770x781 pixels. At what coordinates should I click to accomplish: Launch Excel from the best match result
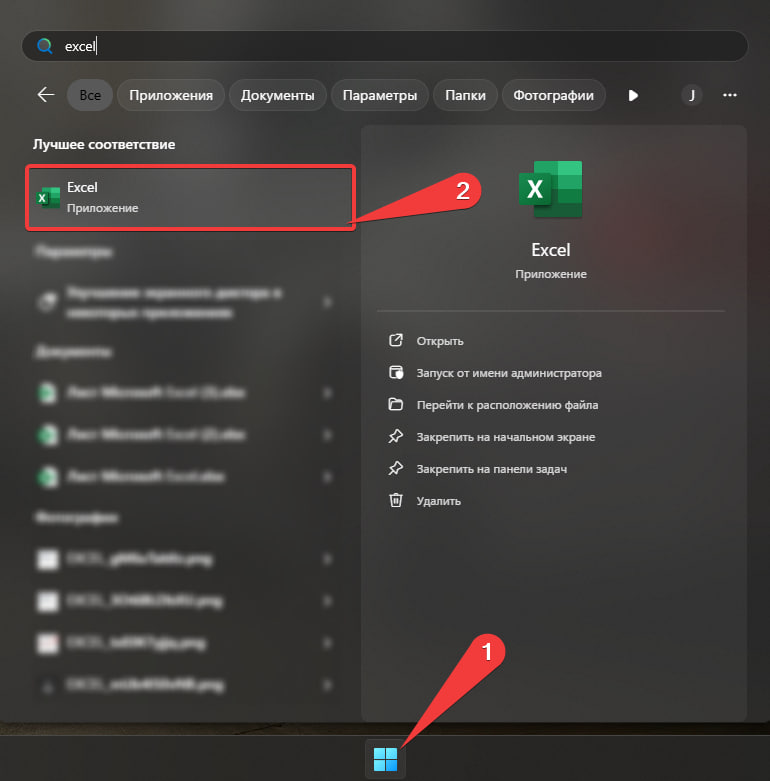190,197
